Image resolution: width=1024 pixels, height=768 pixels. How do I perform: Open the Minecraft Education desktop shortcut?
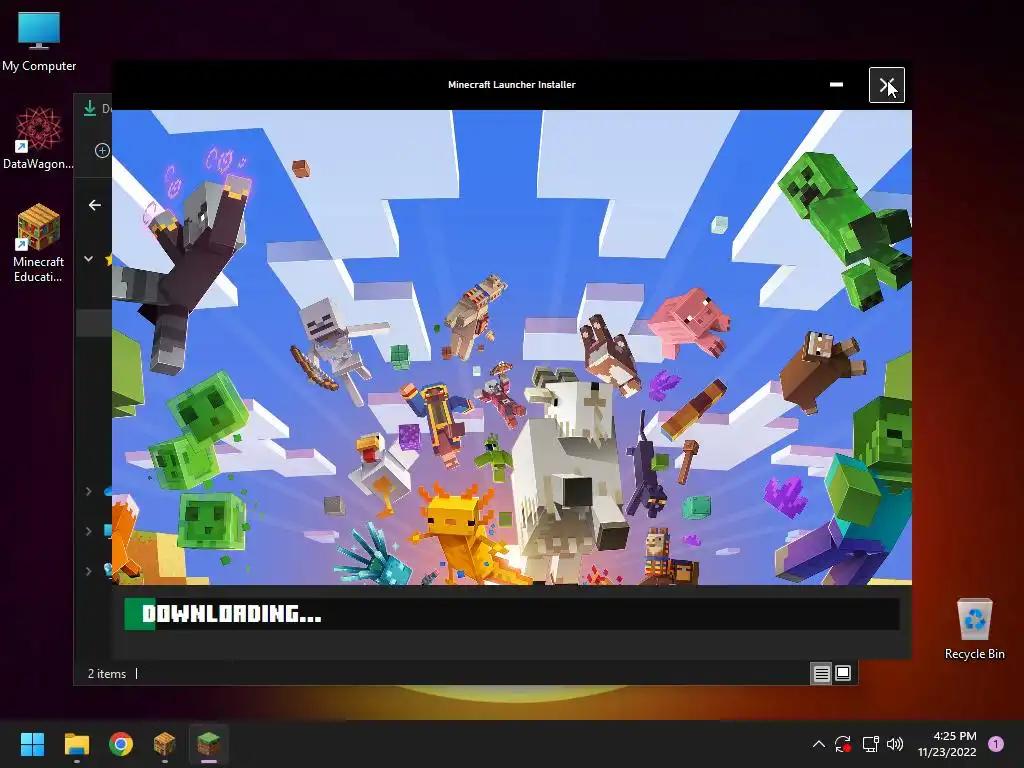coord(39,243)
